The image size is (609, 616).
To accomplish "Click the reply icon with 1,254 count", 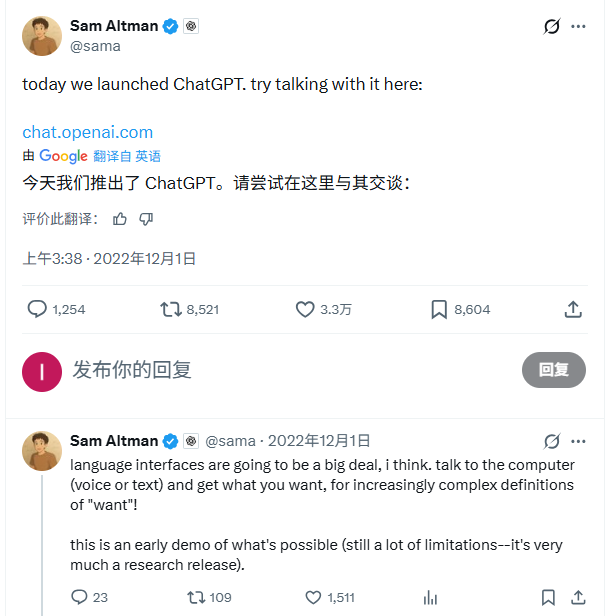I will pos(38,309).
